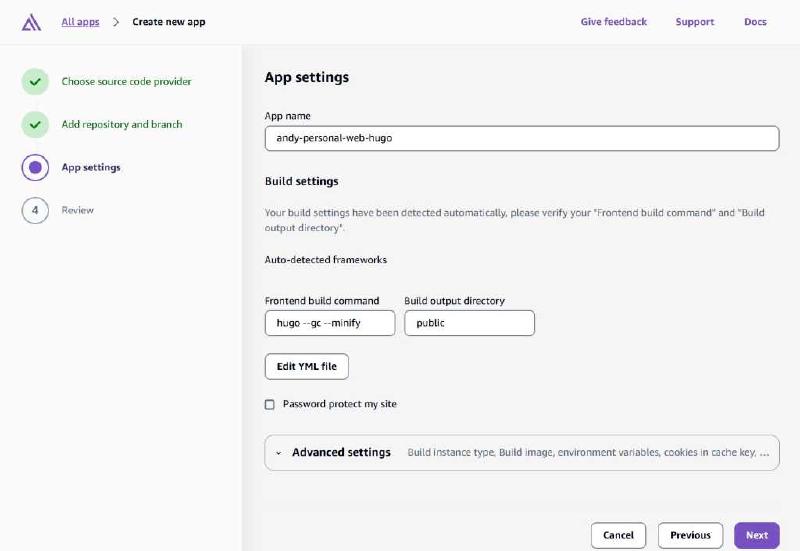Open the All apps breadcrumb link

tap(80, 22)
